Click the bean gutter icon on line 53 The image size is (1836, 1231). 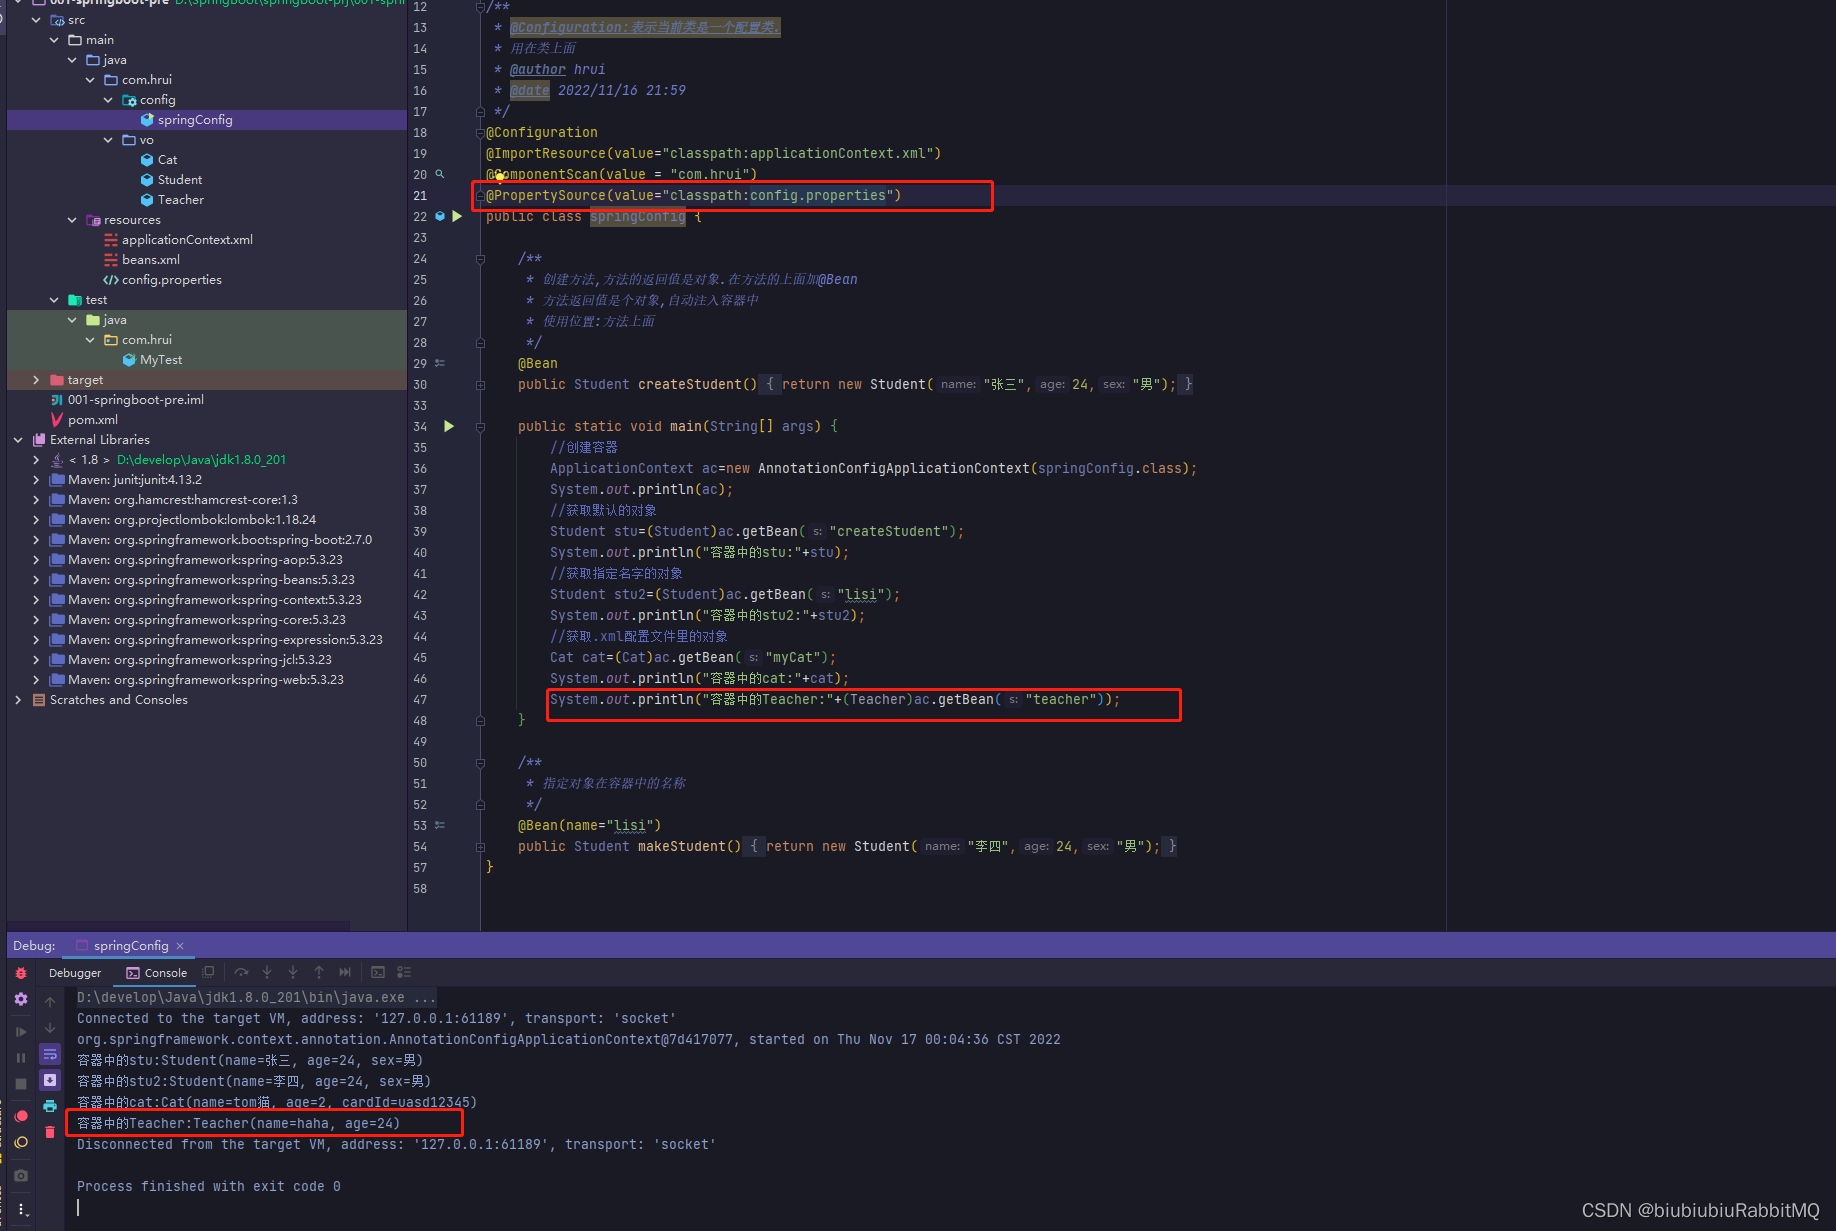pyautogui.click(x=440, y=825)
